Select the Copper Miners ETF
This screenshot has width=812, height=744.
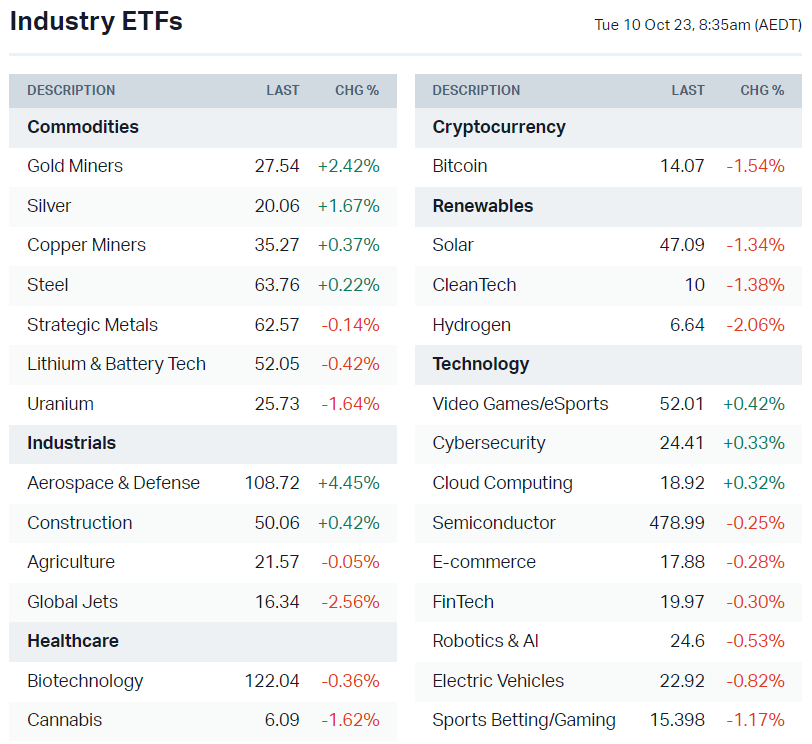click(x=86, y=245)
